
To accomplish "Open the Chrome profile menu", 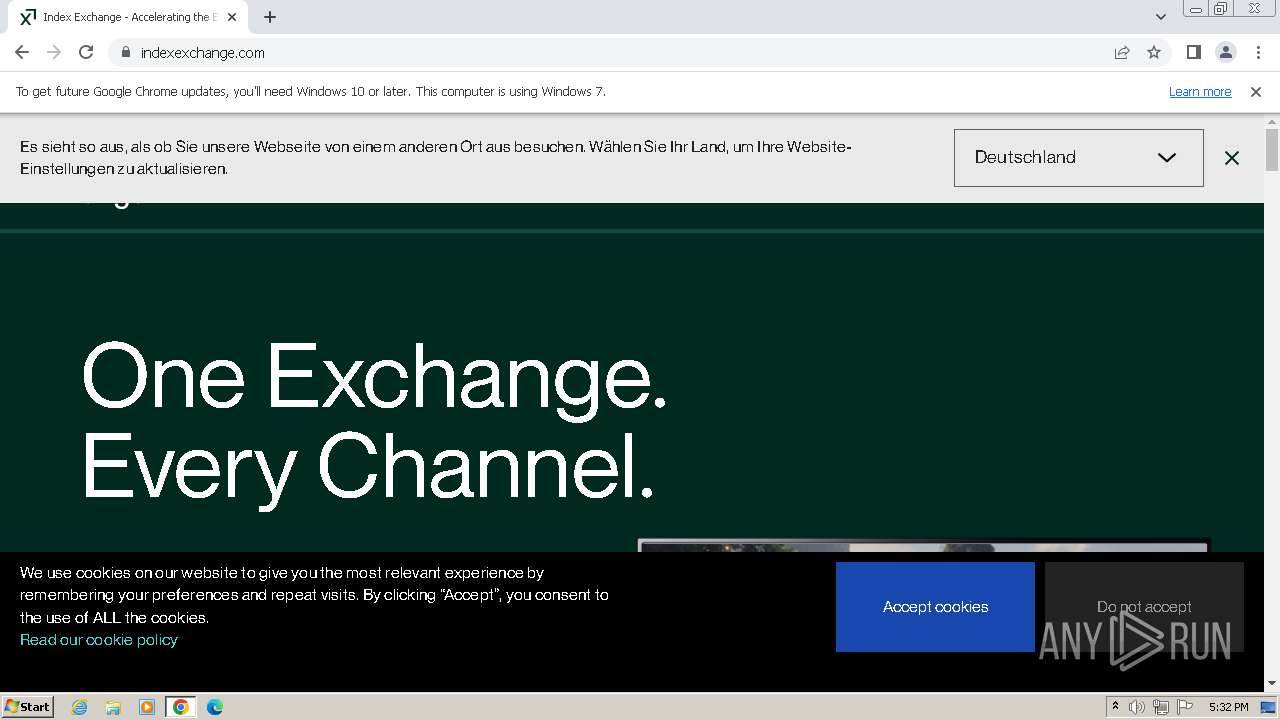I will [1225, 52].
